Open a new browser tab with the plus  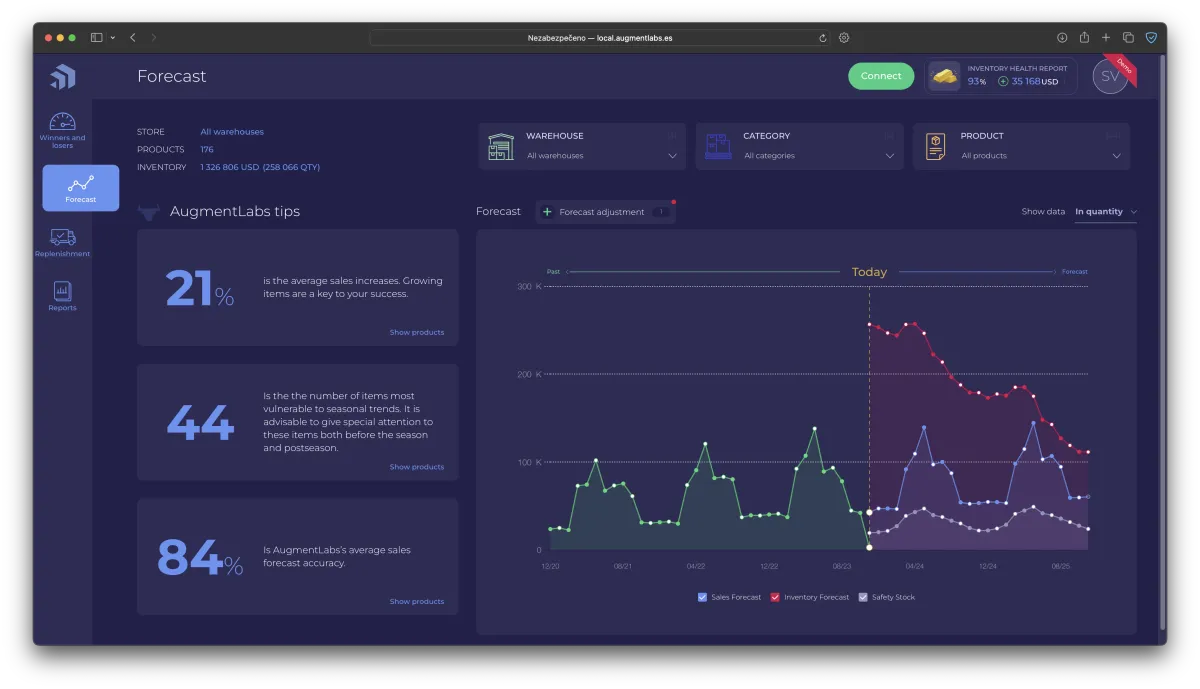tap(1106, 38)
